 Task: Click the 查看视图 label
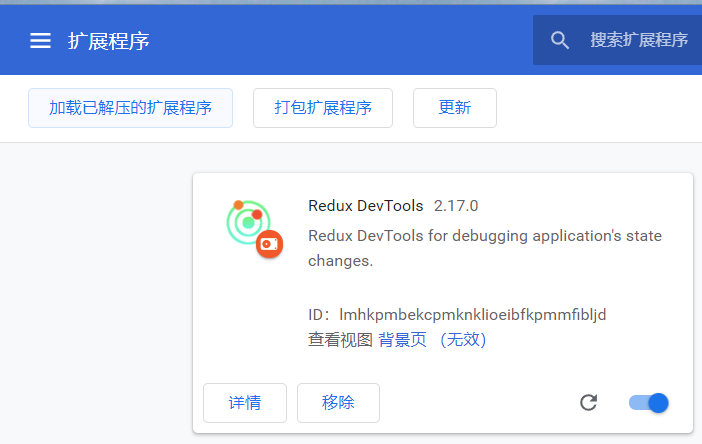340,340
